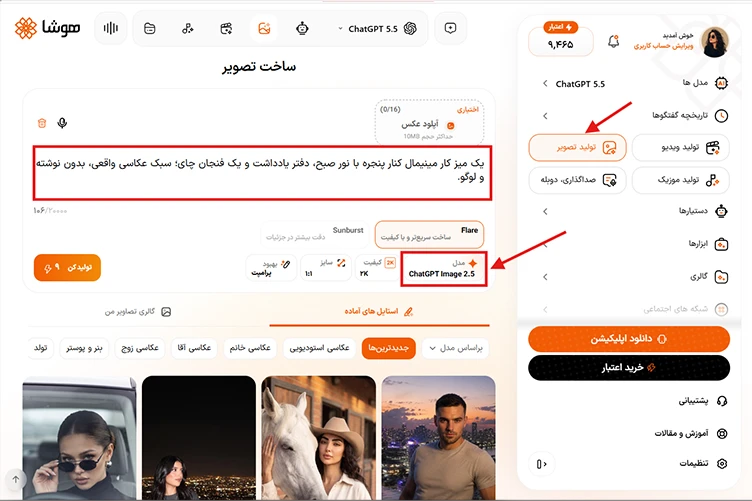
Task: Select عکاسی آقا filter chip
Action: point(194,348)
